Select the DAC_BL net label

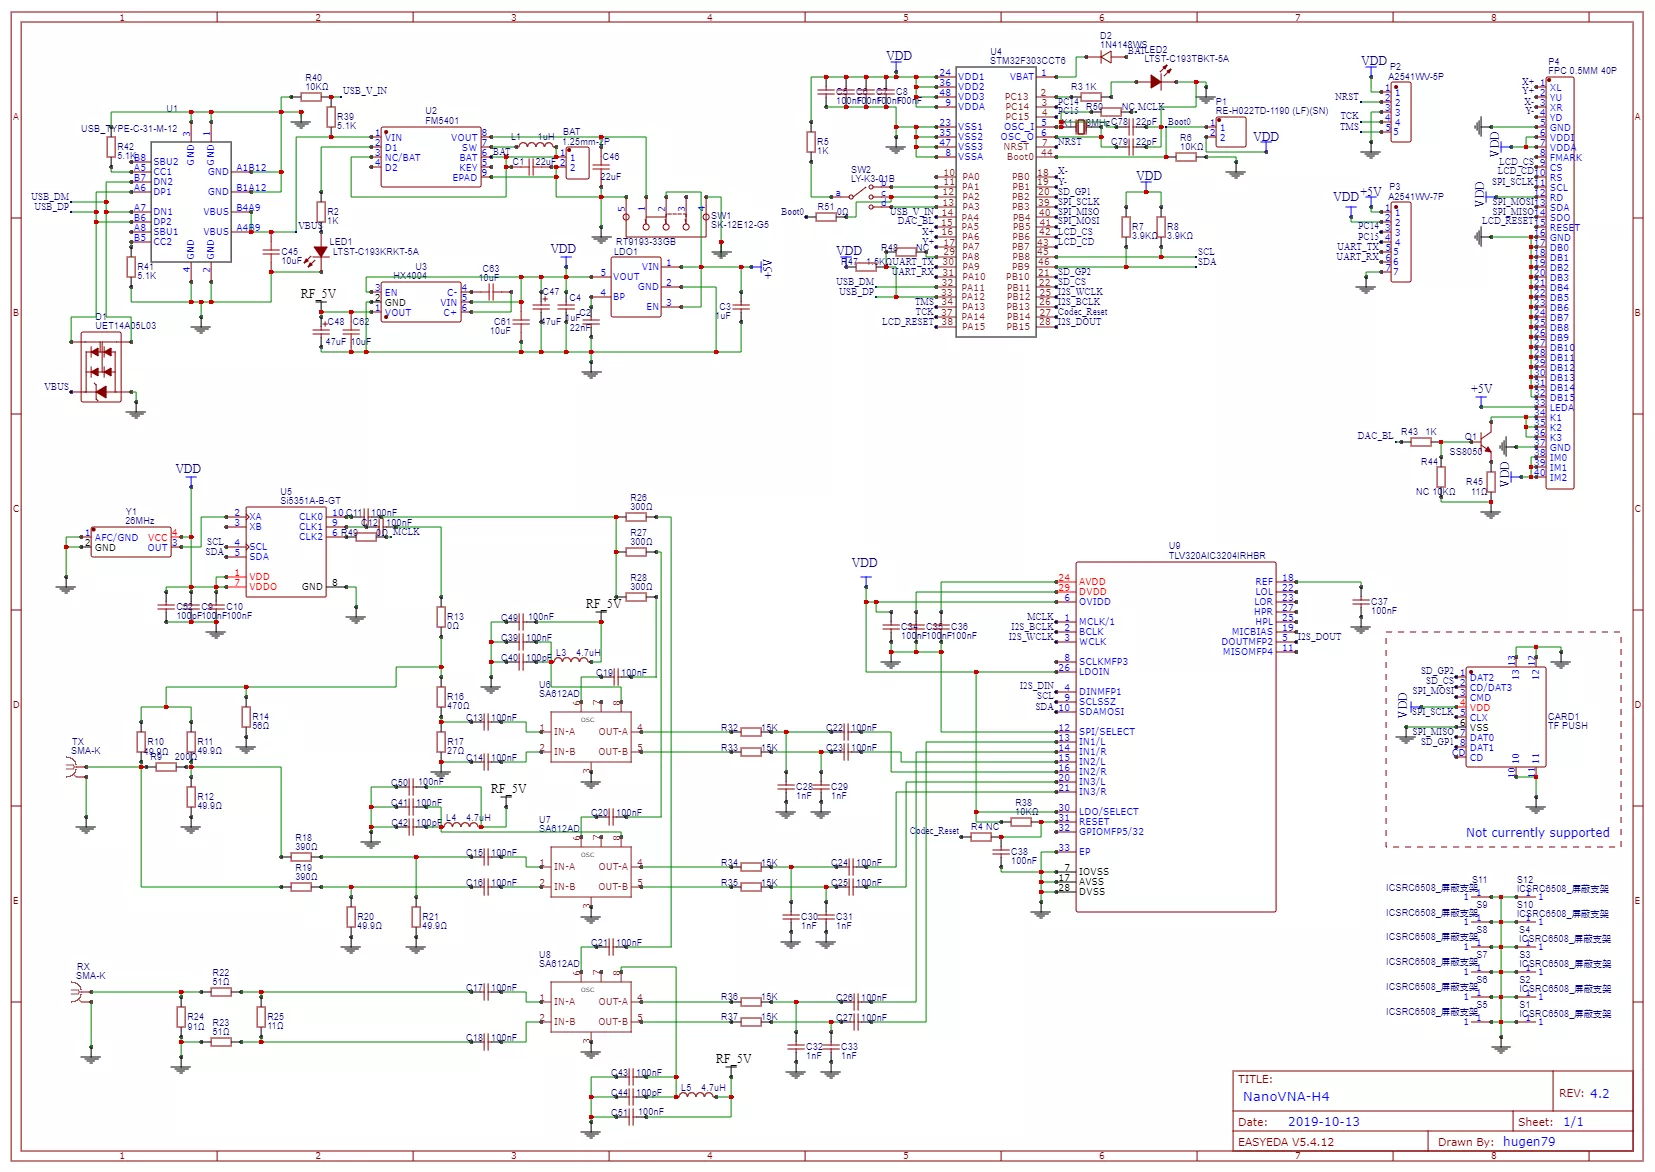pyautogui.click(x=1375, y=436)
